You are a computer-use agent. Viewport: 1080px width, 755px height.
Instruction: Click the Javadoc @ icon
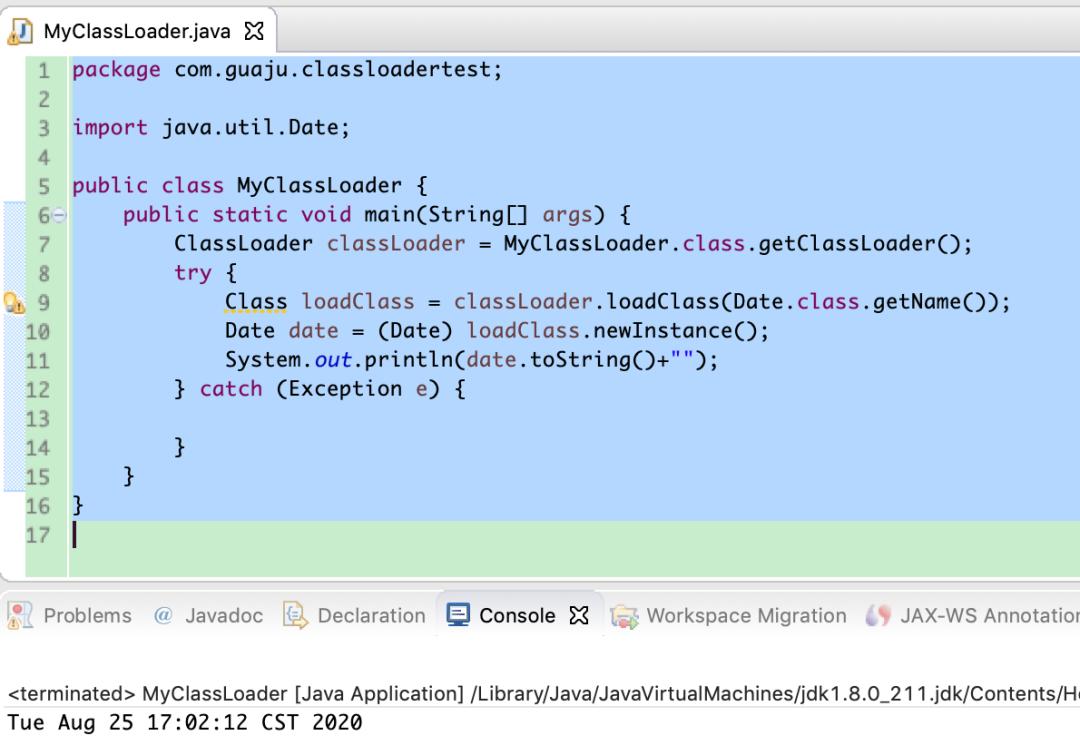pyautogui.click(x=163, y=615)
